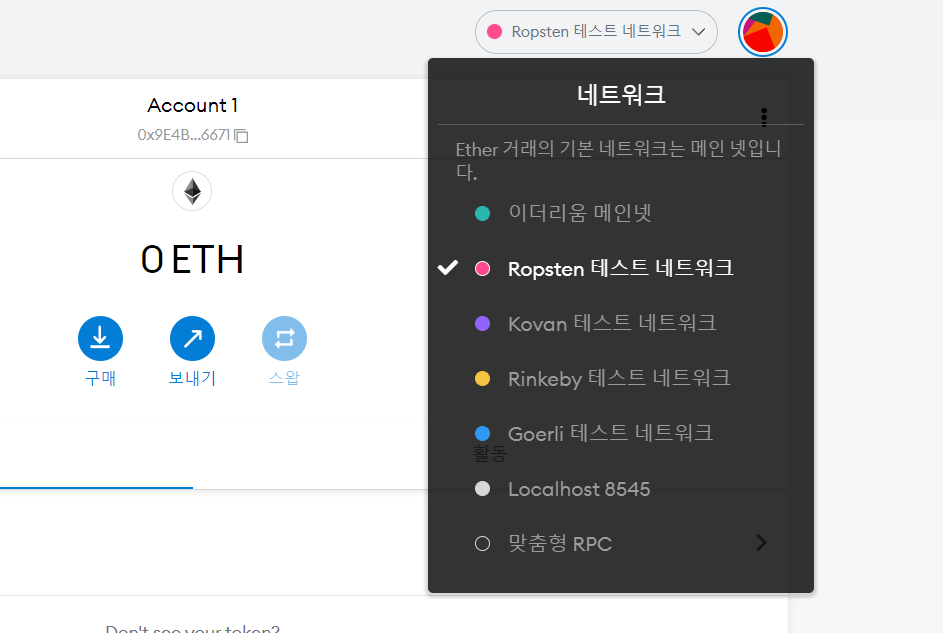
Task: Click the Ethereum logo icon
Action: click(192, 191)
